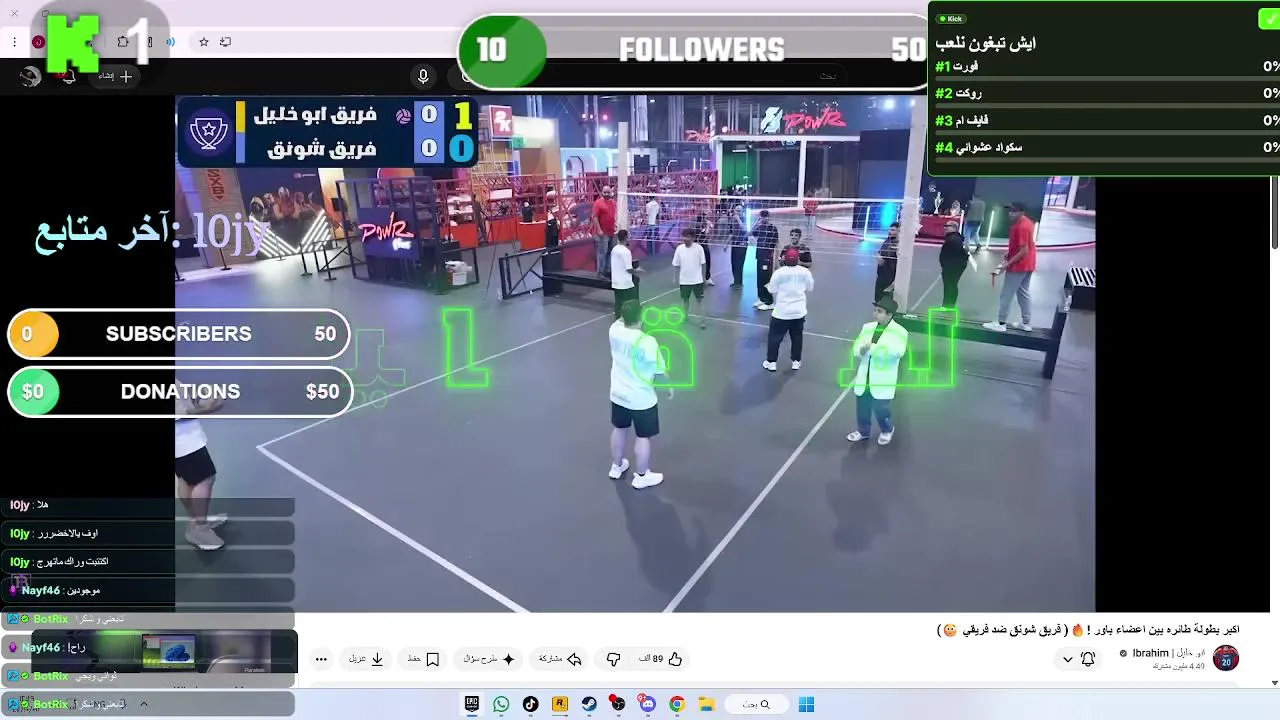Switch to Chrome in the taskbar
Screen dimensions: 1280x720
pyautogui.click(x=676, y=704)
